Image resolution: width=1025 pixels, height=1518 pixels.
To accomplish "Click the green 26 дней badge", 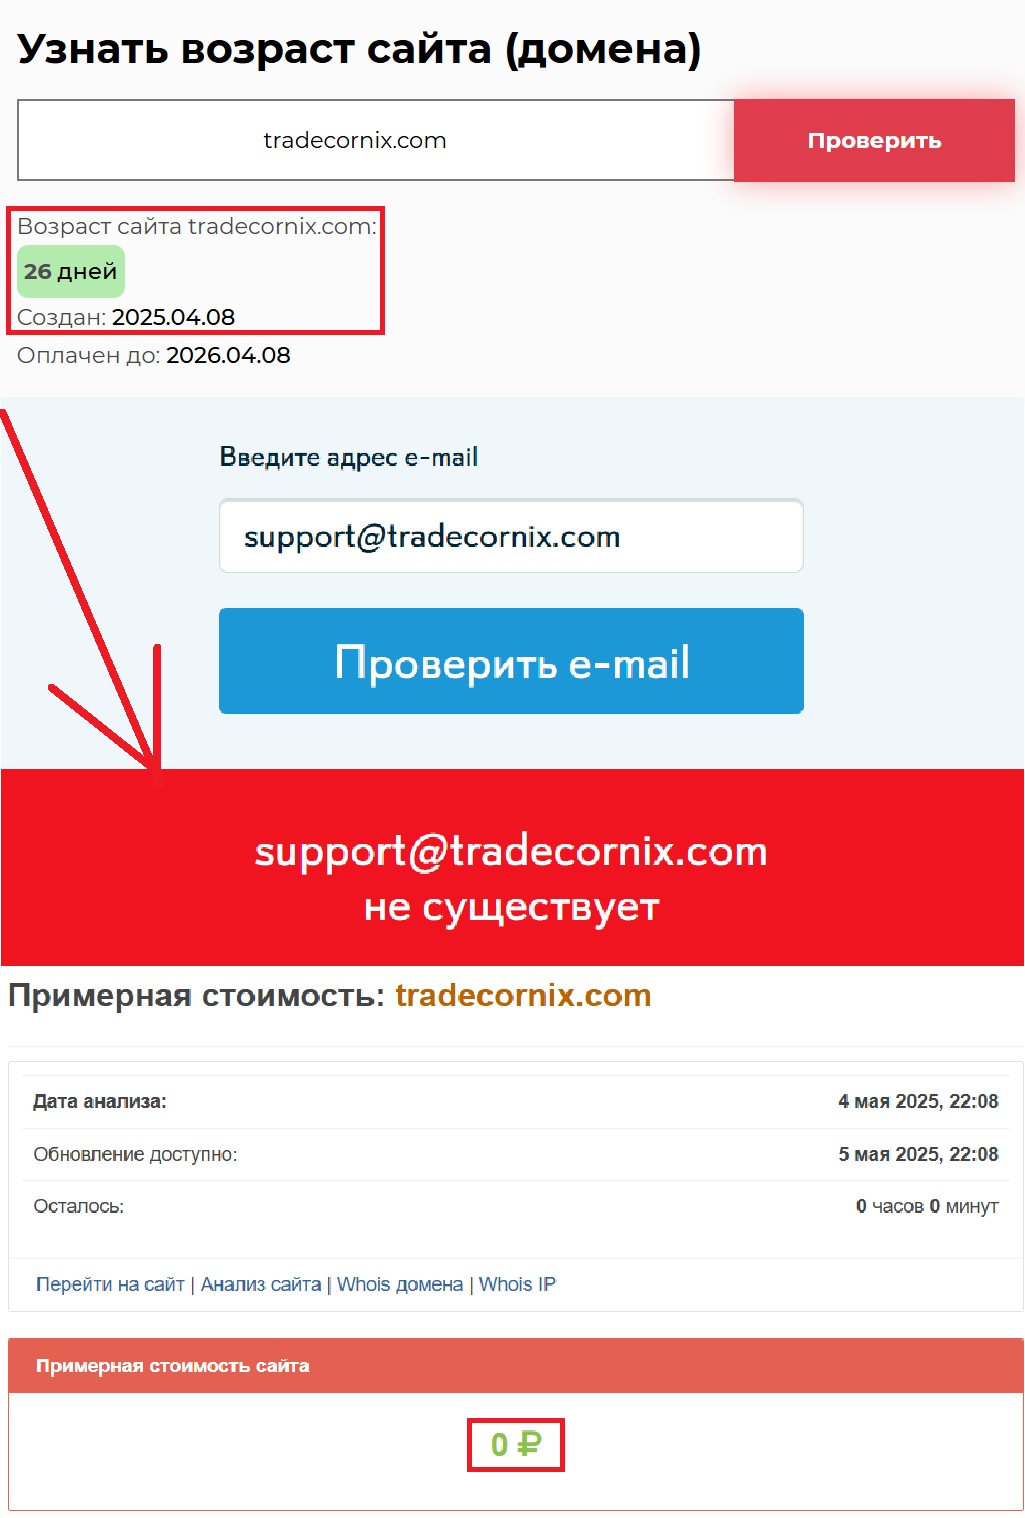I will click(71, 271).
